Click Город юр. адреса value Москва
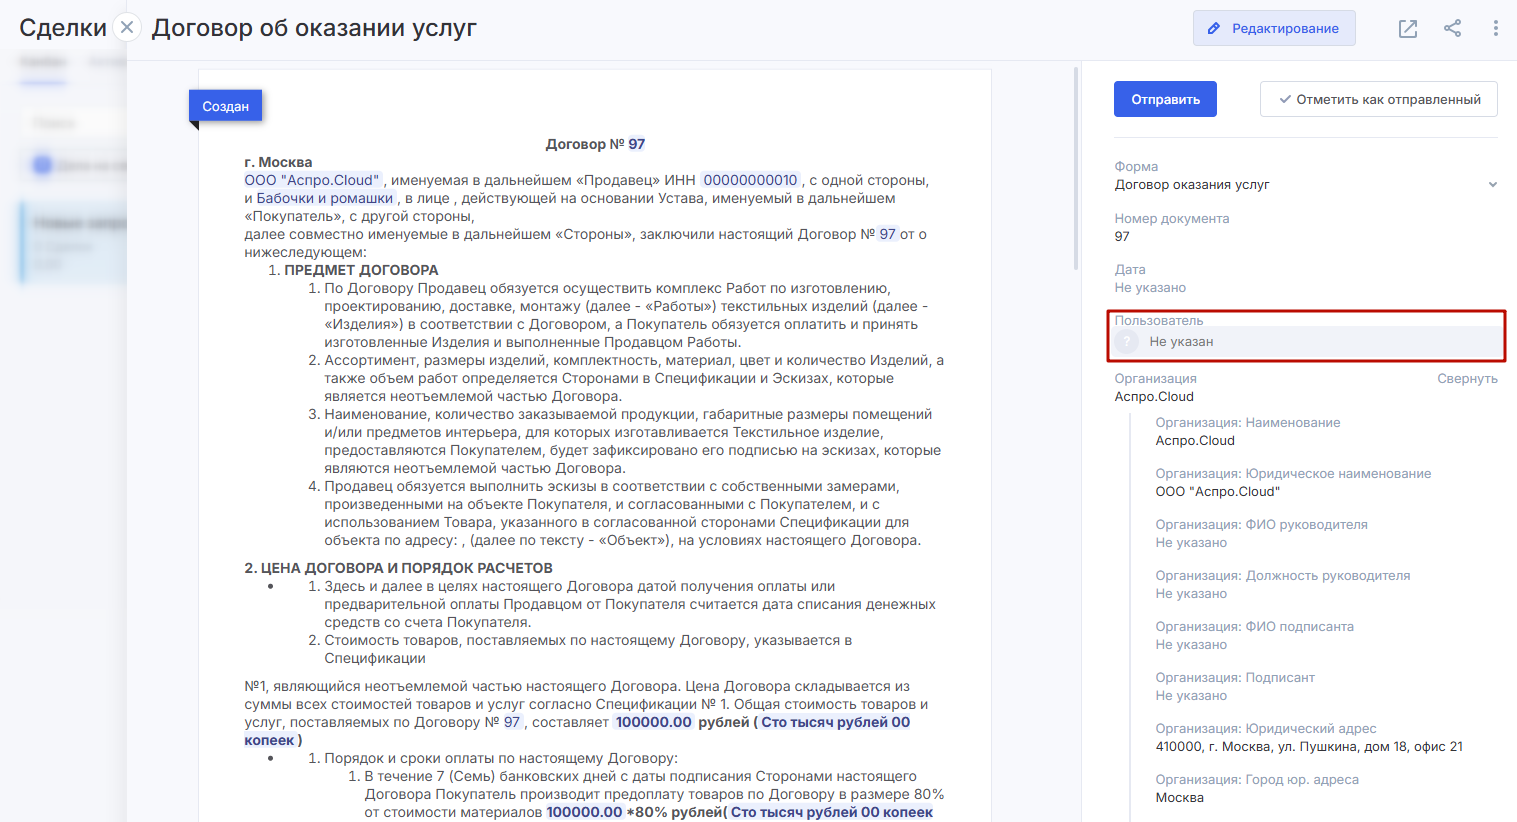This screenshot has height=822, width=1517. pyautogui.click(x=1179, y=797)
